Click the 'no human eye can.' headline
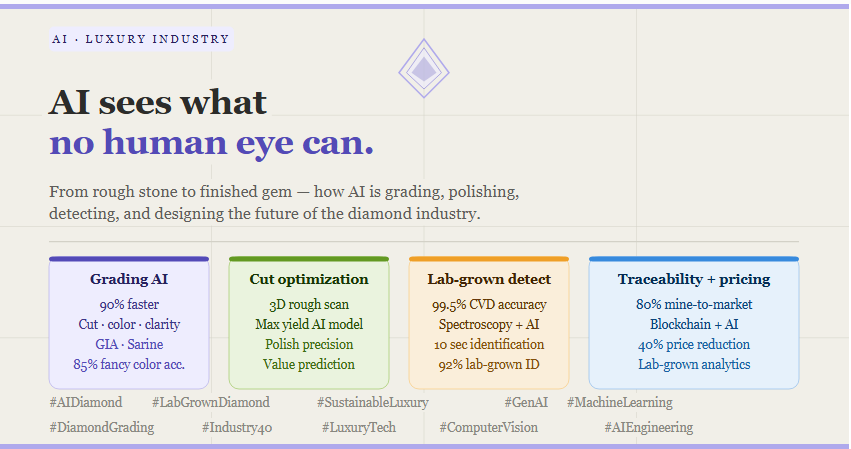The image size is (851, 449). pos(211,142)
